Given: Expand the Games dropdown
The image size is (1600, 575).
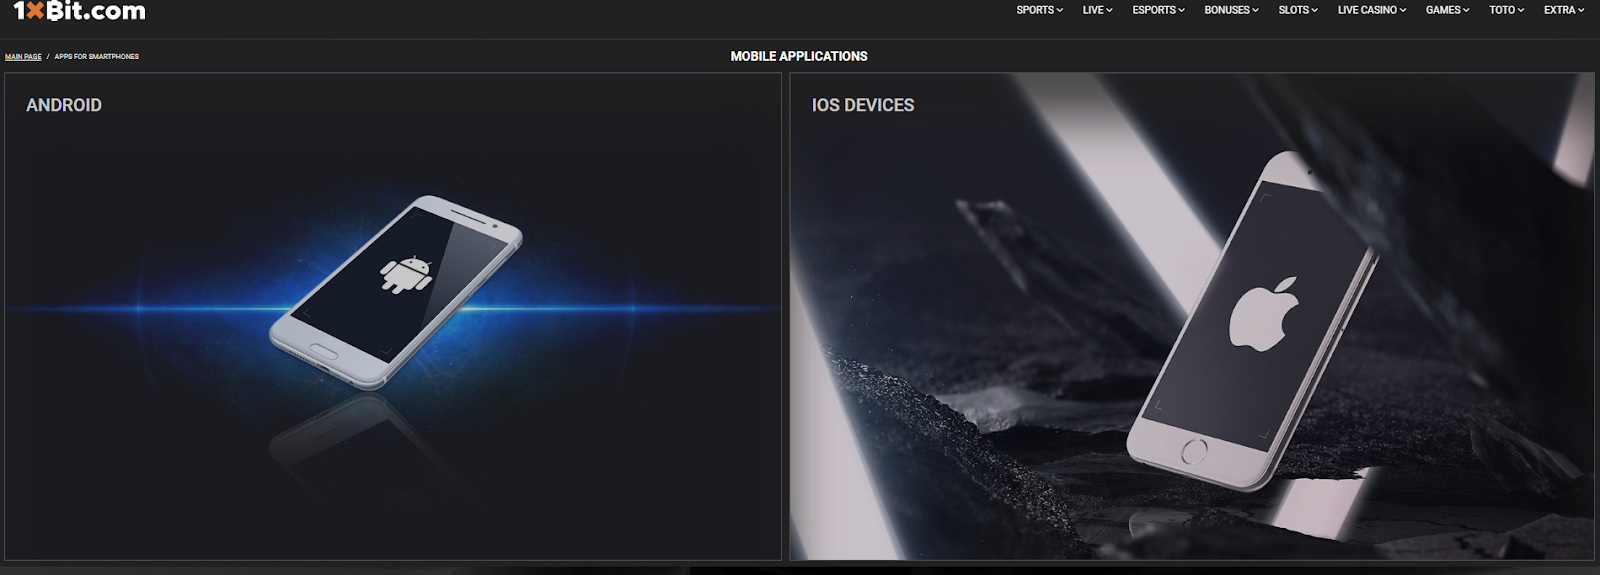Looking at the screenshot, I should [1447, 10].
